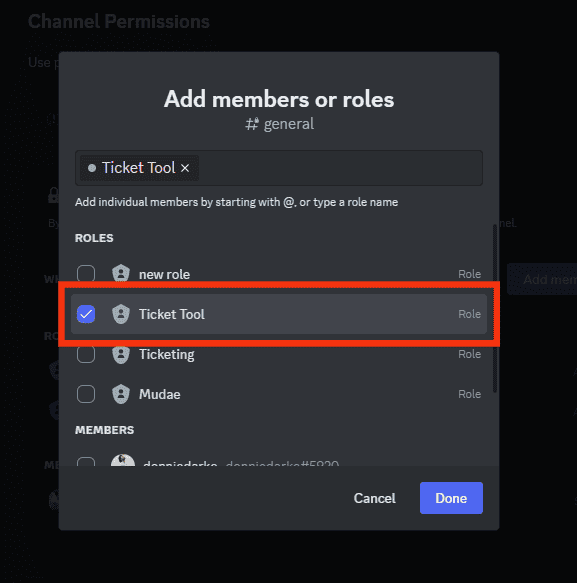Click the shield icon beside Mudae
577x583 pixels.
point(121,394)
